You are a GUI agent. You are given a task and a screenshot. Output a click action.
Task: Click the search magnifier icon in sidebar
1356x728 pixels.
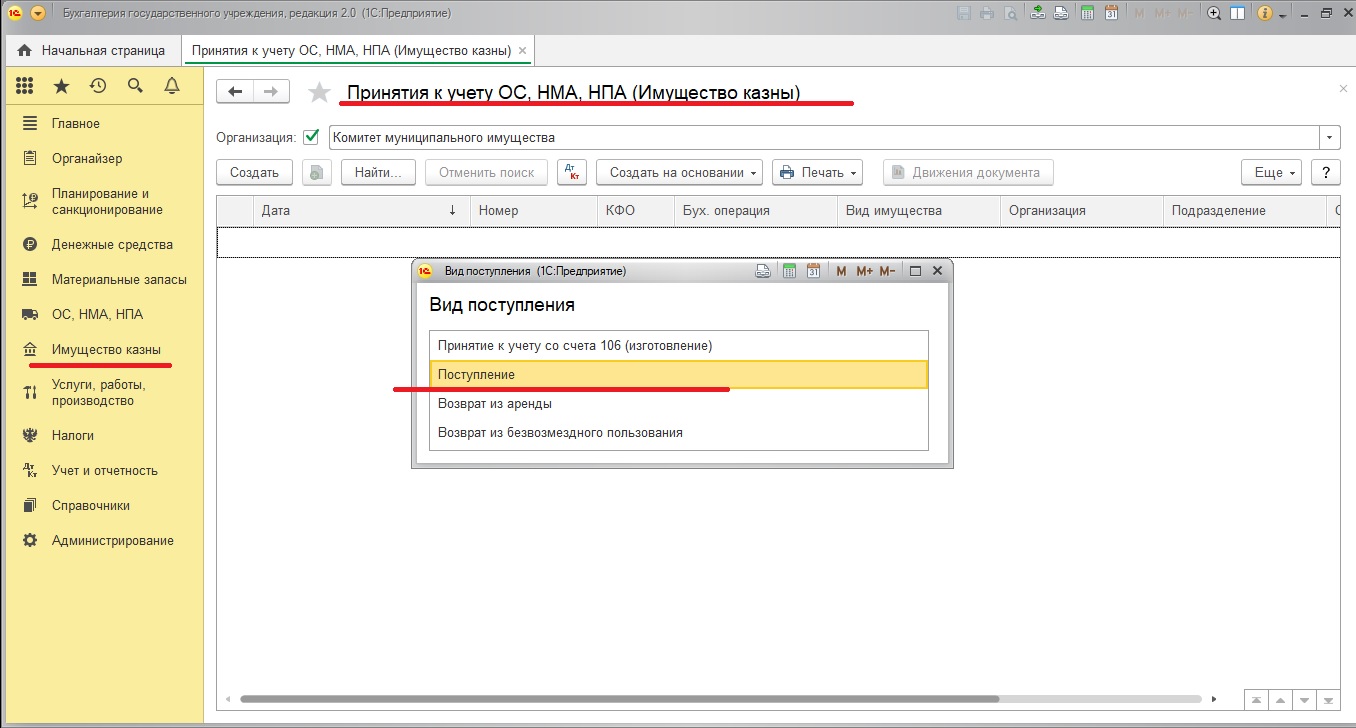coord(135,87)
